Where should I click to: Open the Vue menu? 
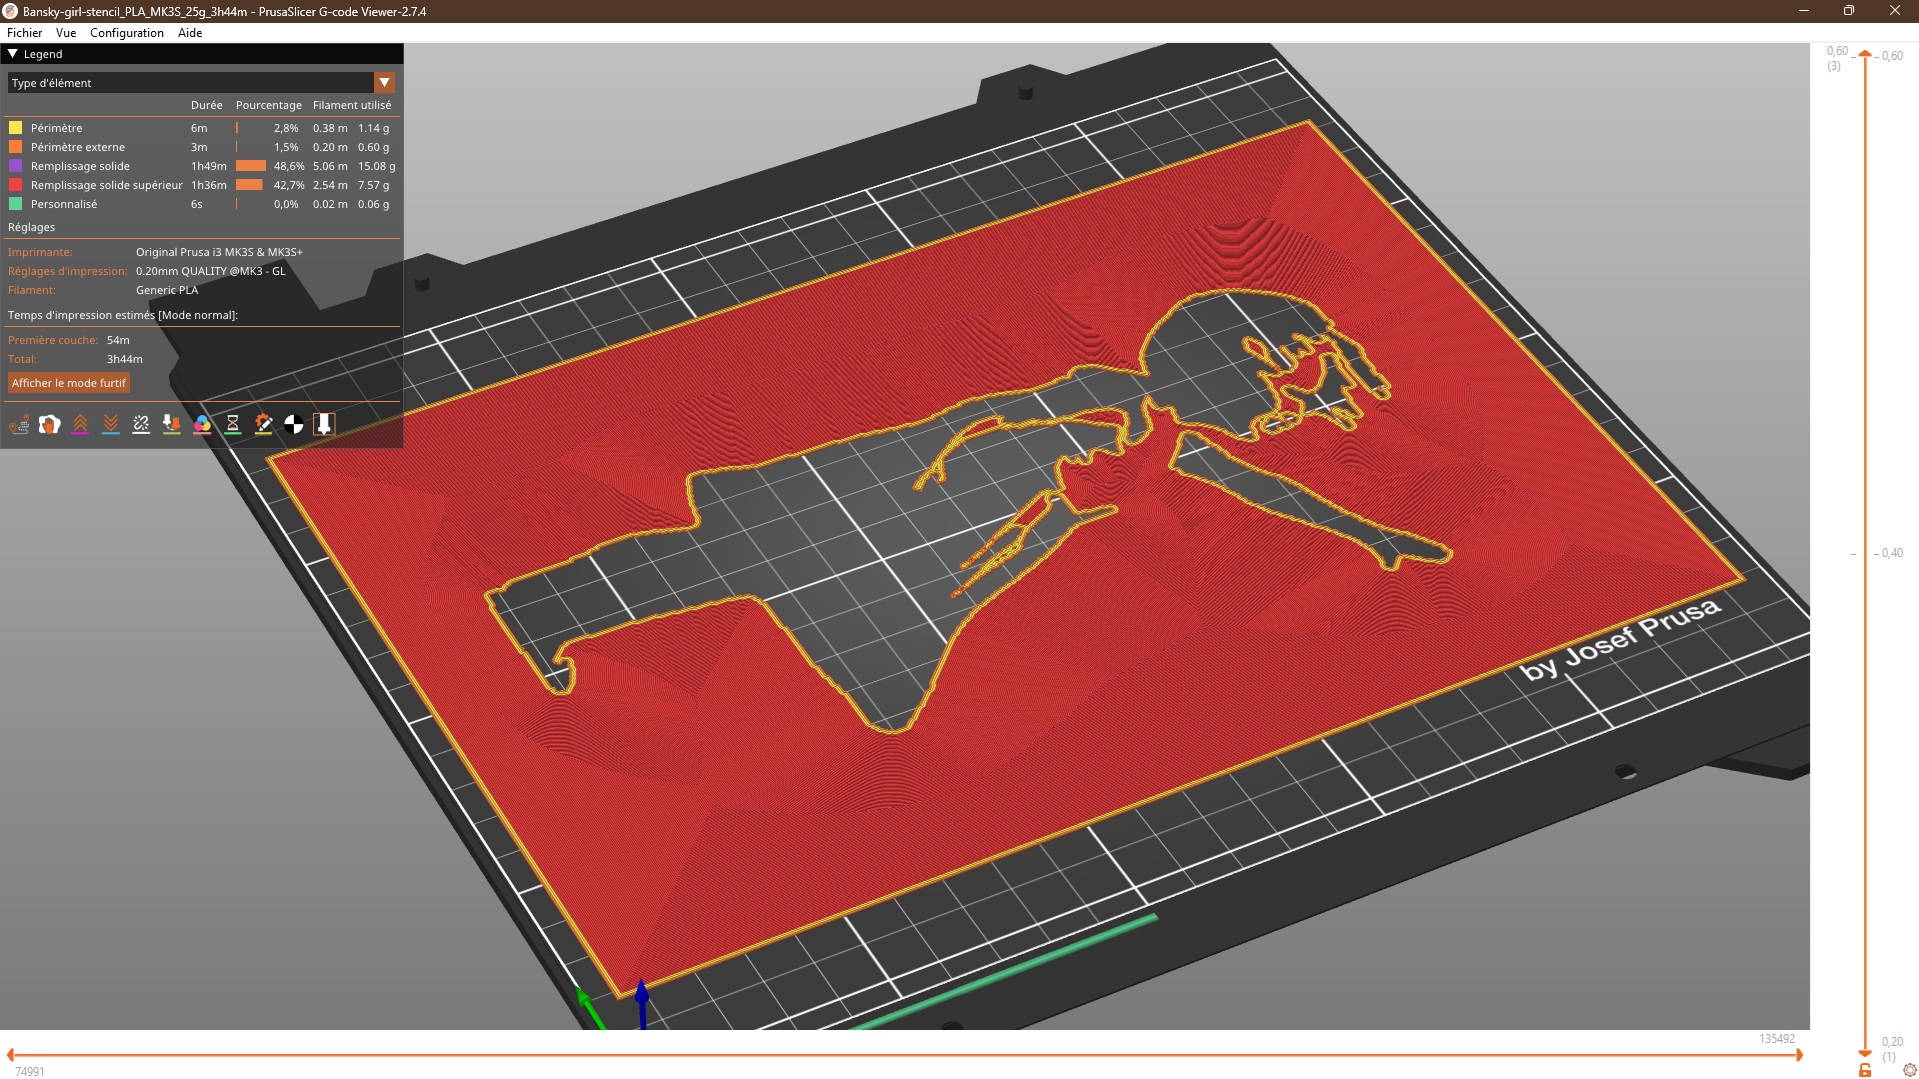pyautogui.click(x=66, y=33)
